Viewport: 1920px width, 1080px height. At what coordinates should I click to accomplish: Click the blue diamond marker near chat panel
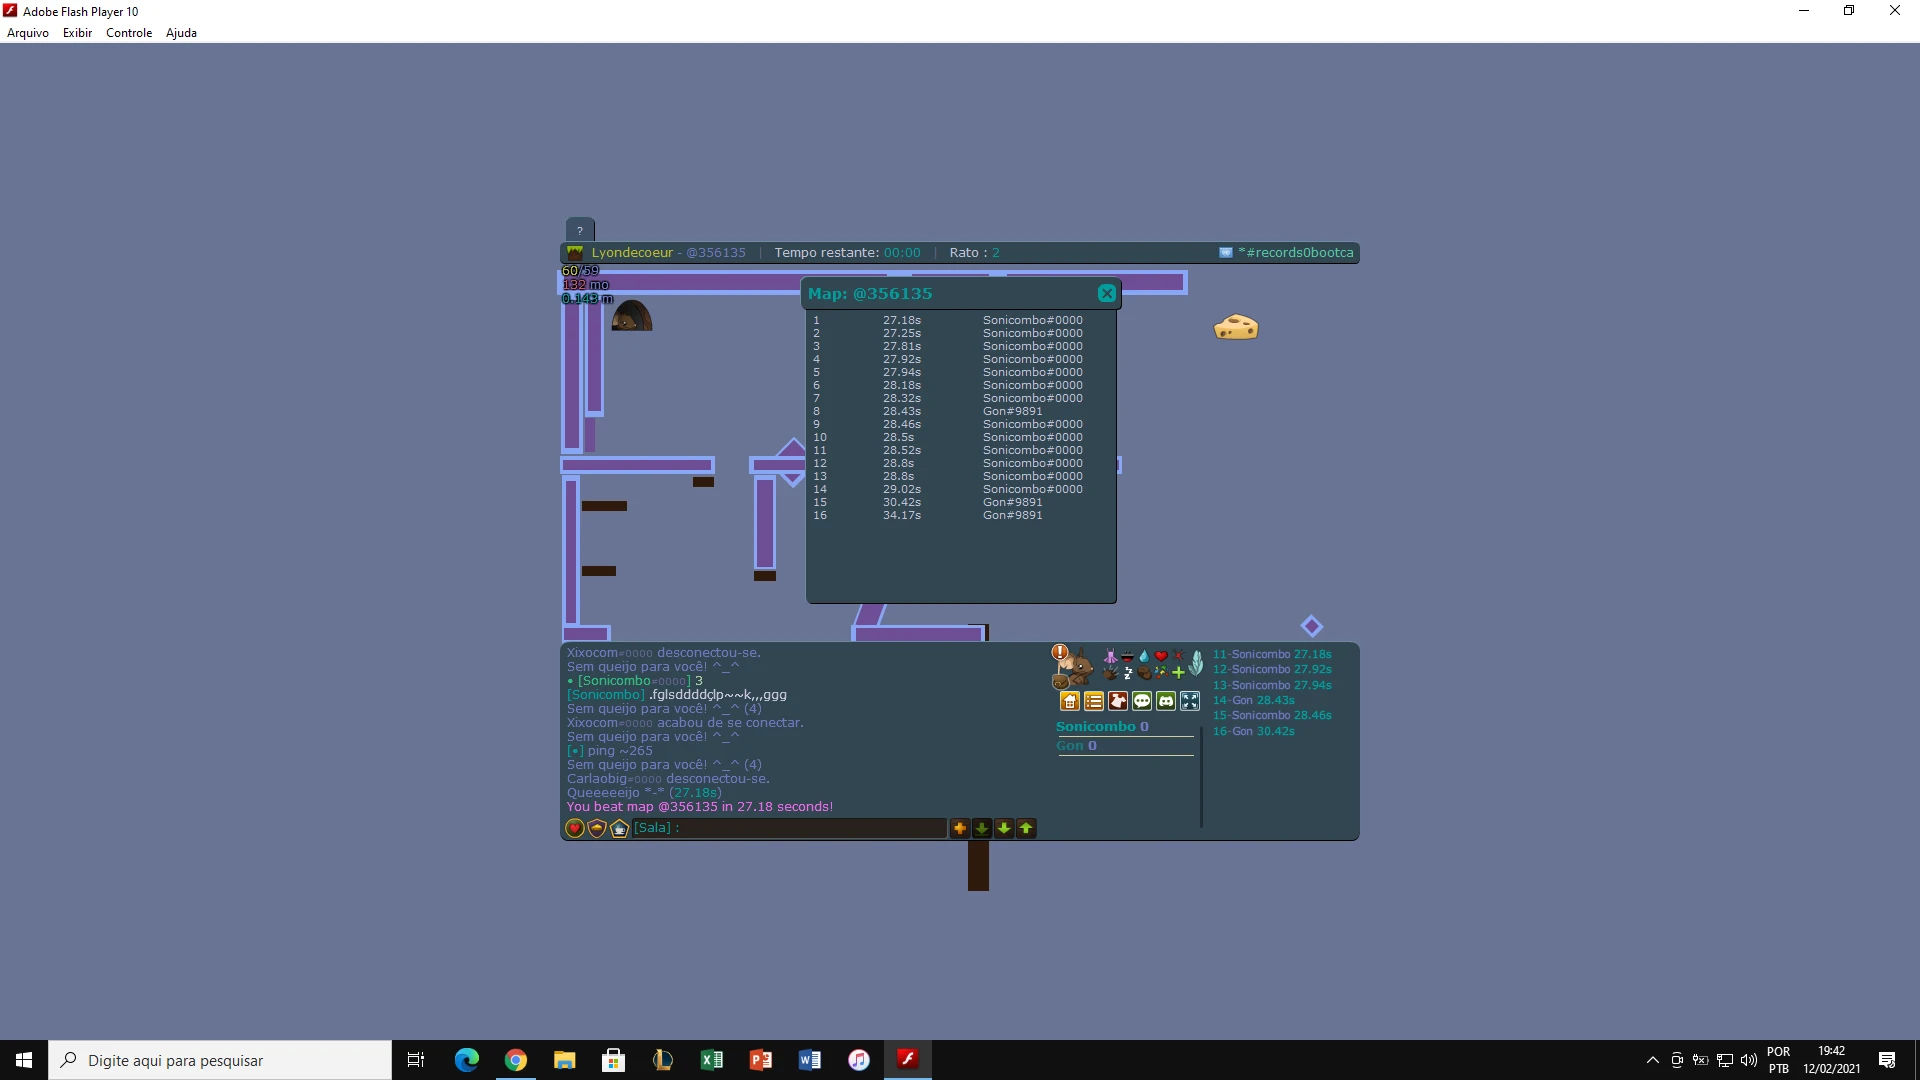[x=1312, y=626]
